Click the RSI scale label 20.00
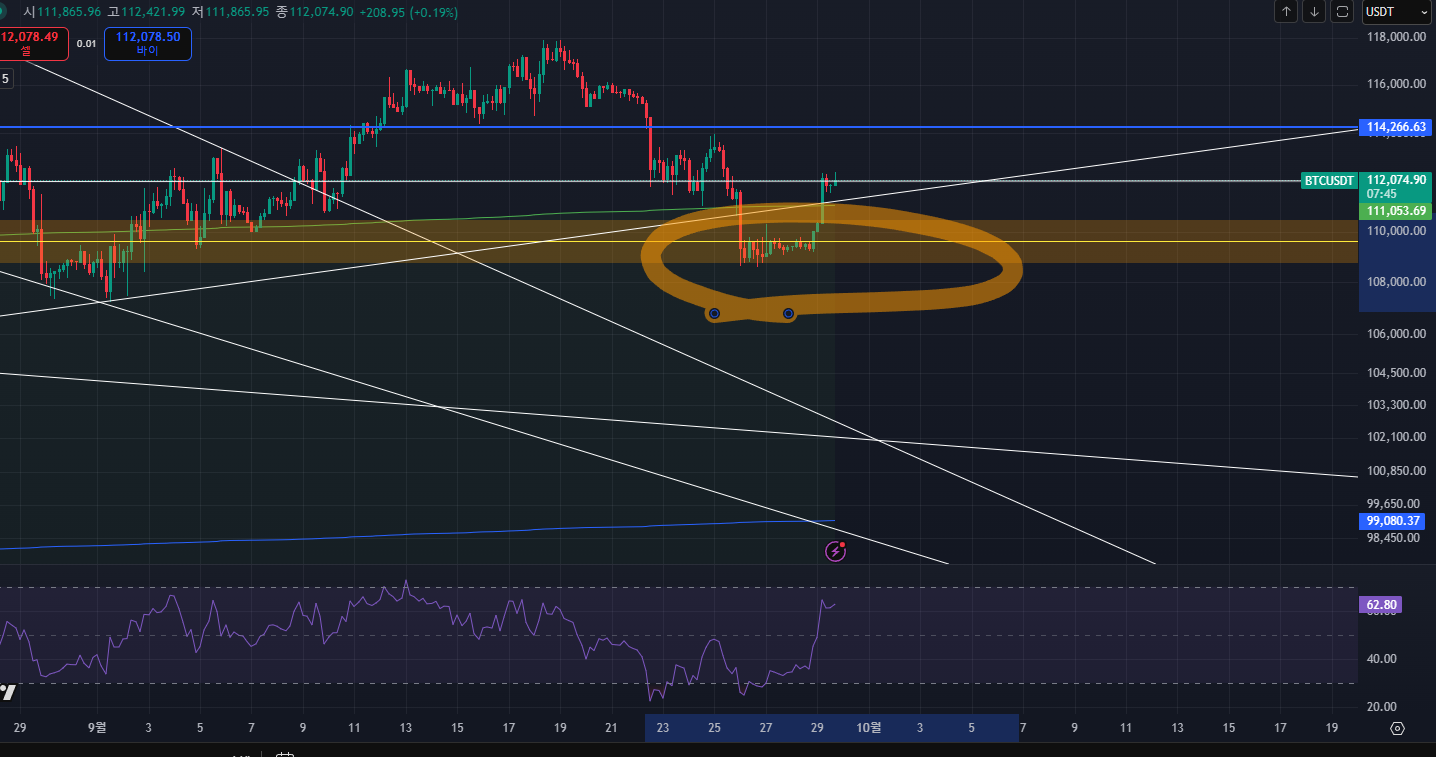Image resolution: width=1436 pixels, height=757 pixels. pyautogui.click(x=1381, y=707)
